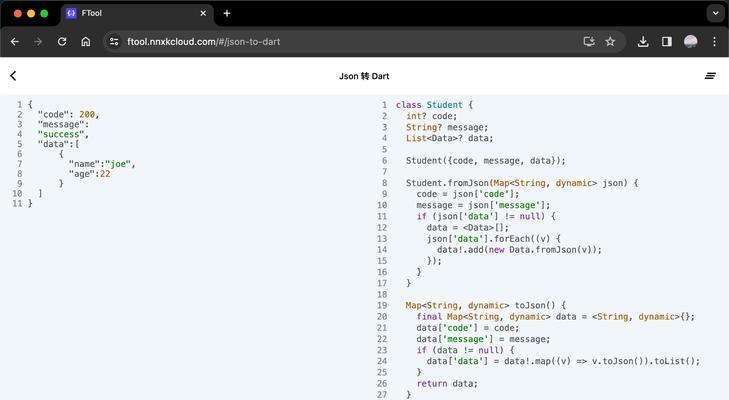
Task: Close the FTool tab
Action: click(203, 13)
